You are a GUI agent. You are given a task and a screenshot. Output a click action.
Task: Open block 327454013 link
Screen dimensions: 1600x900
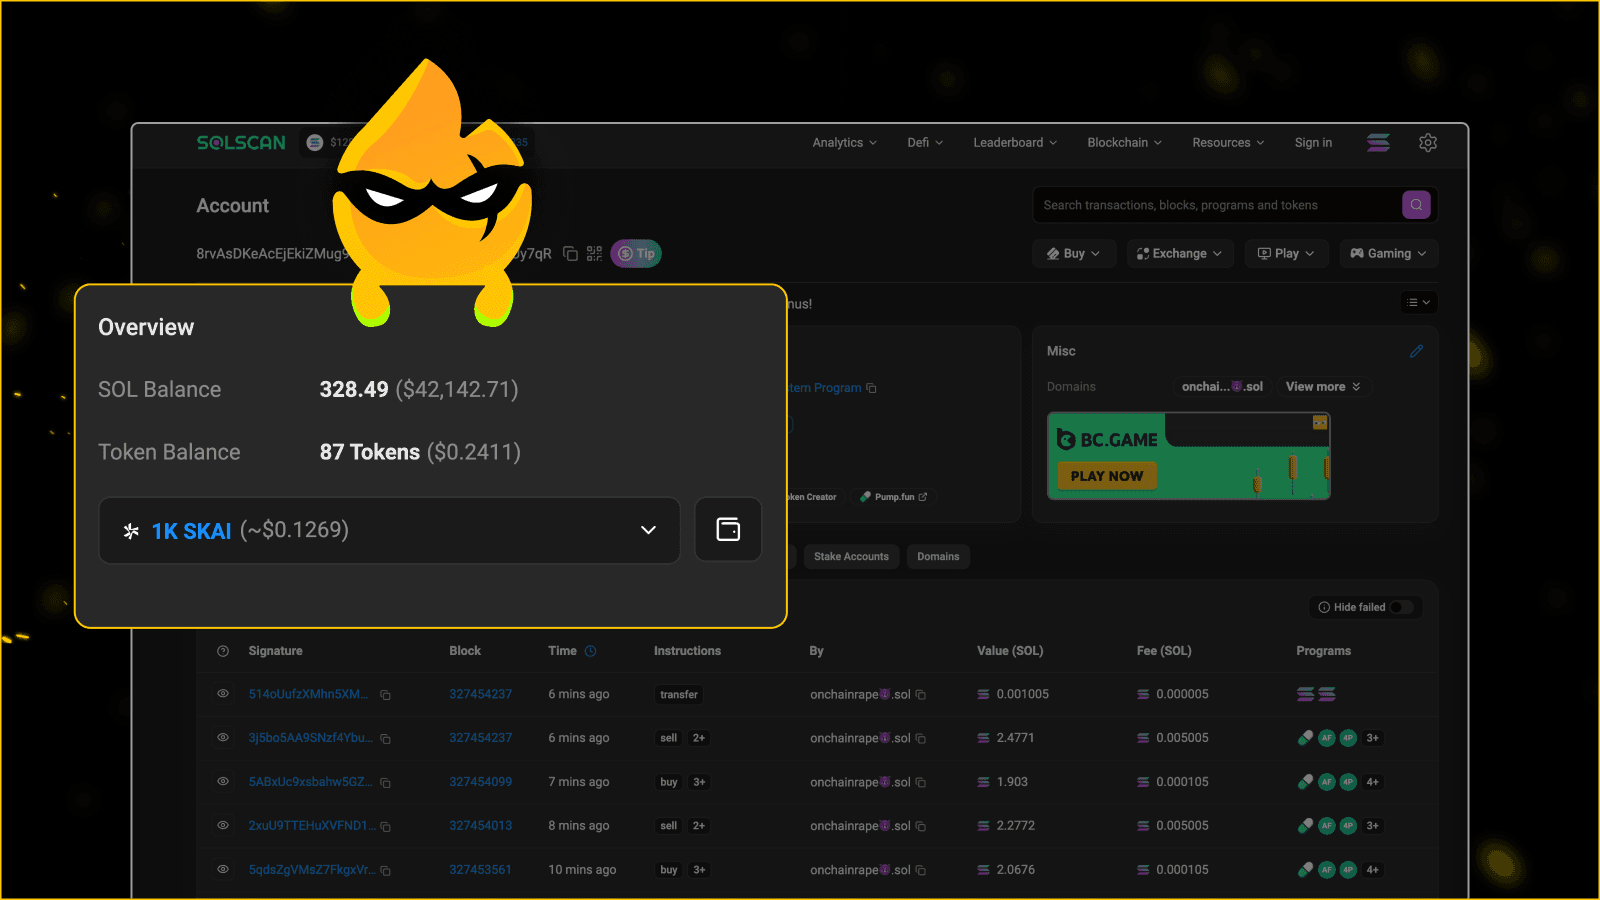pos(480,826)
